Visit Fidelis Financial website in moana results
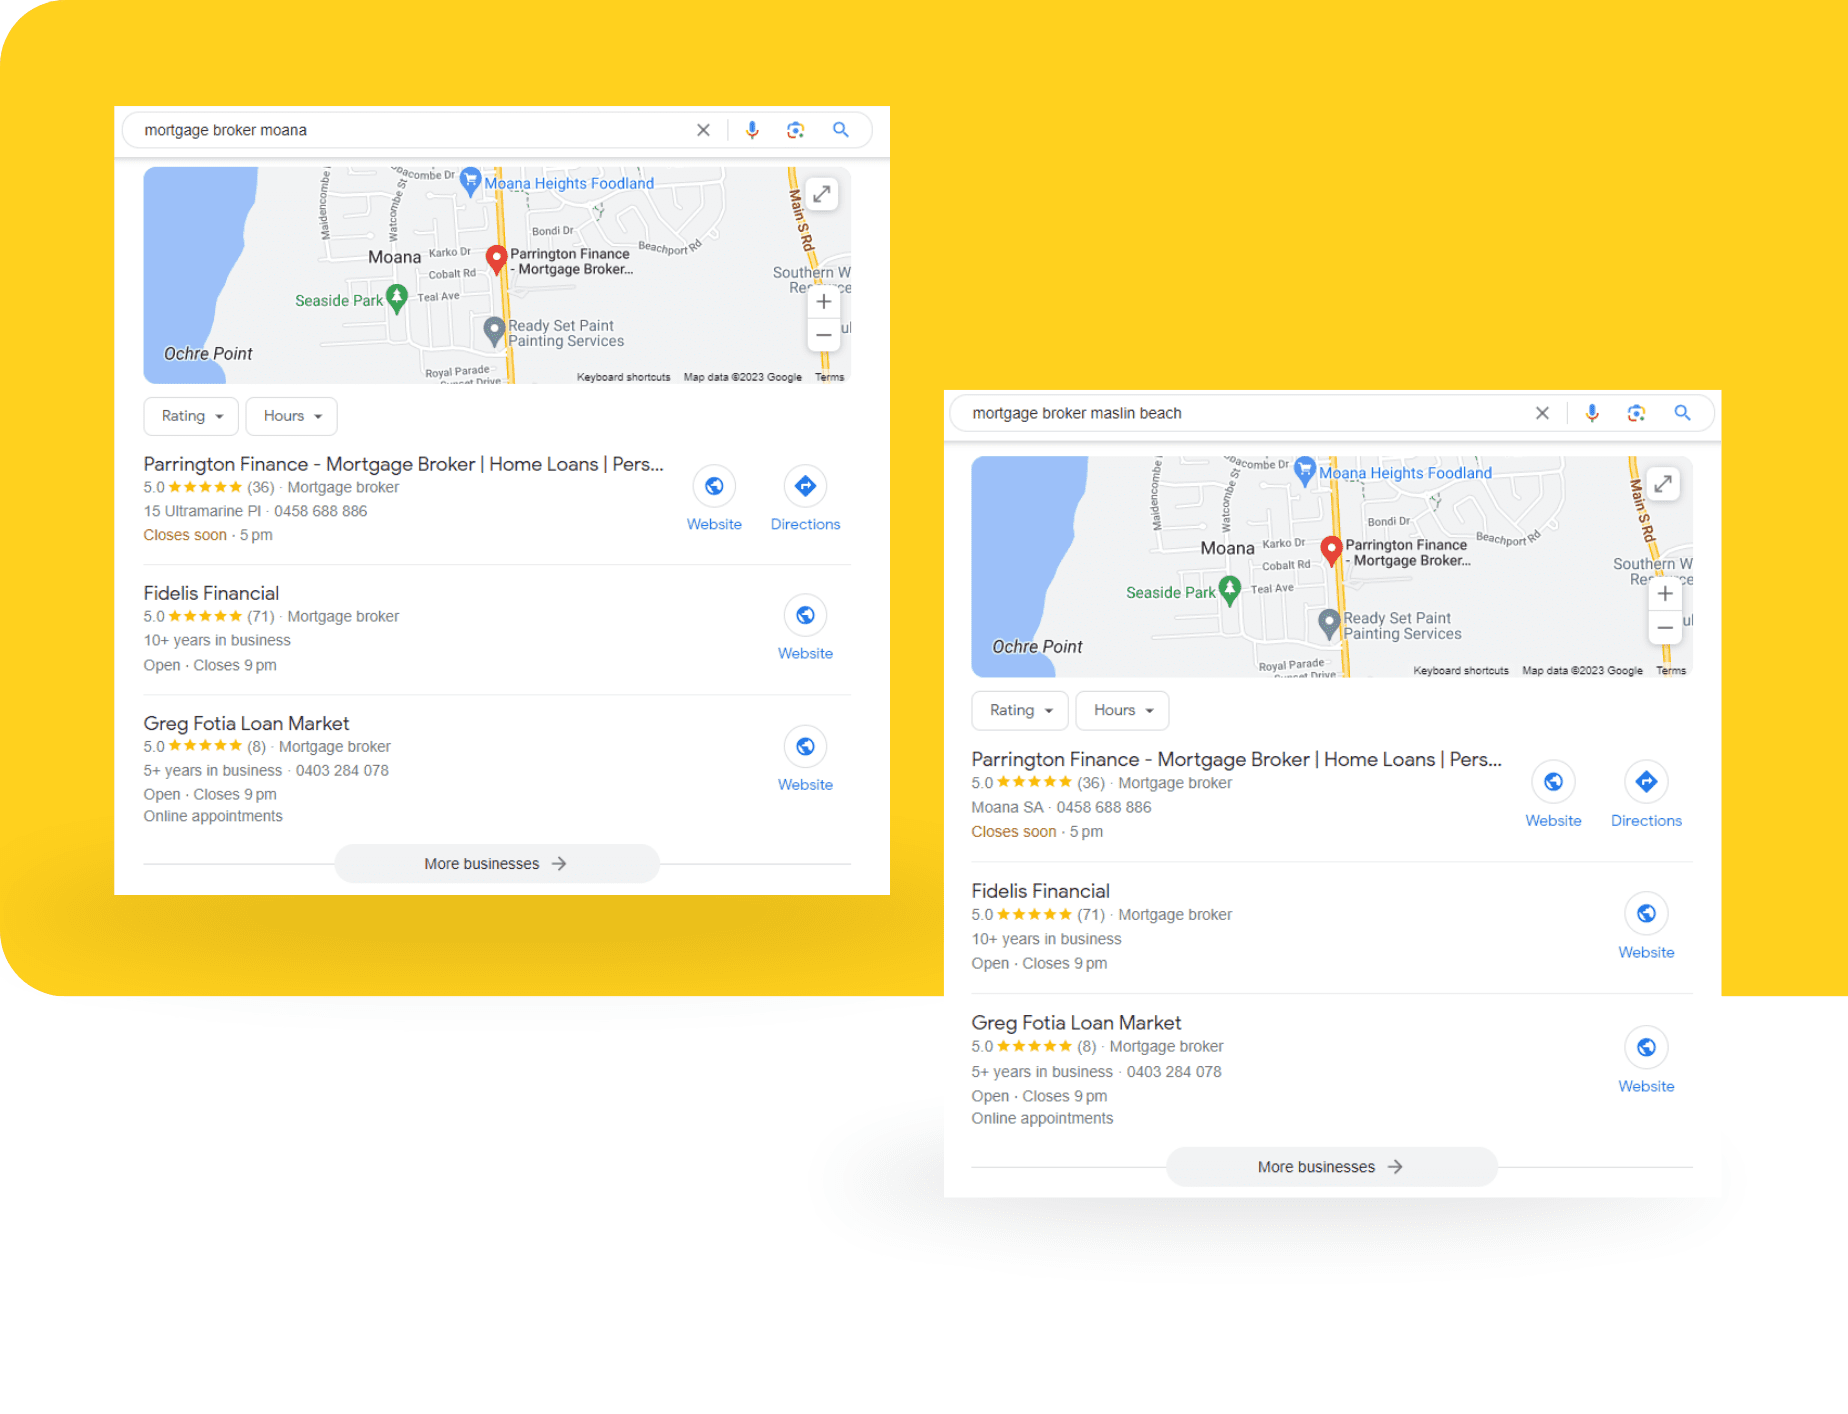 (x=805, y=627)
